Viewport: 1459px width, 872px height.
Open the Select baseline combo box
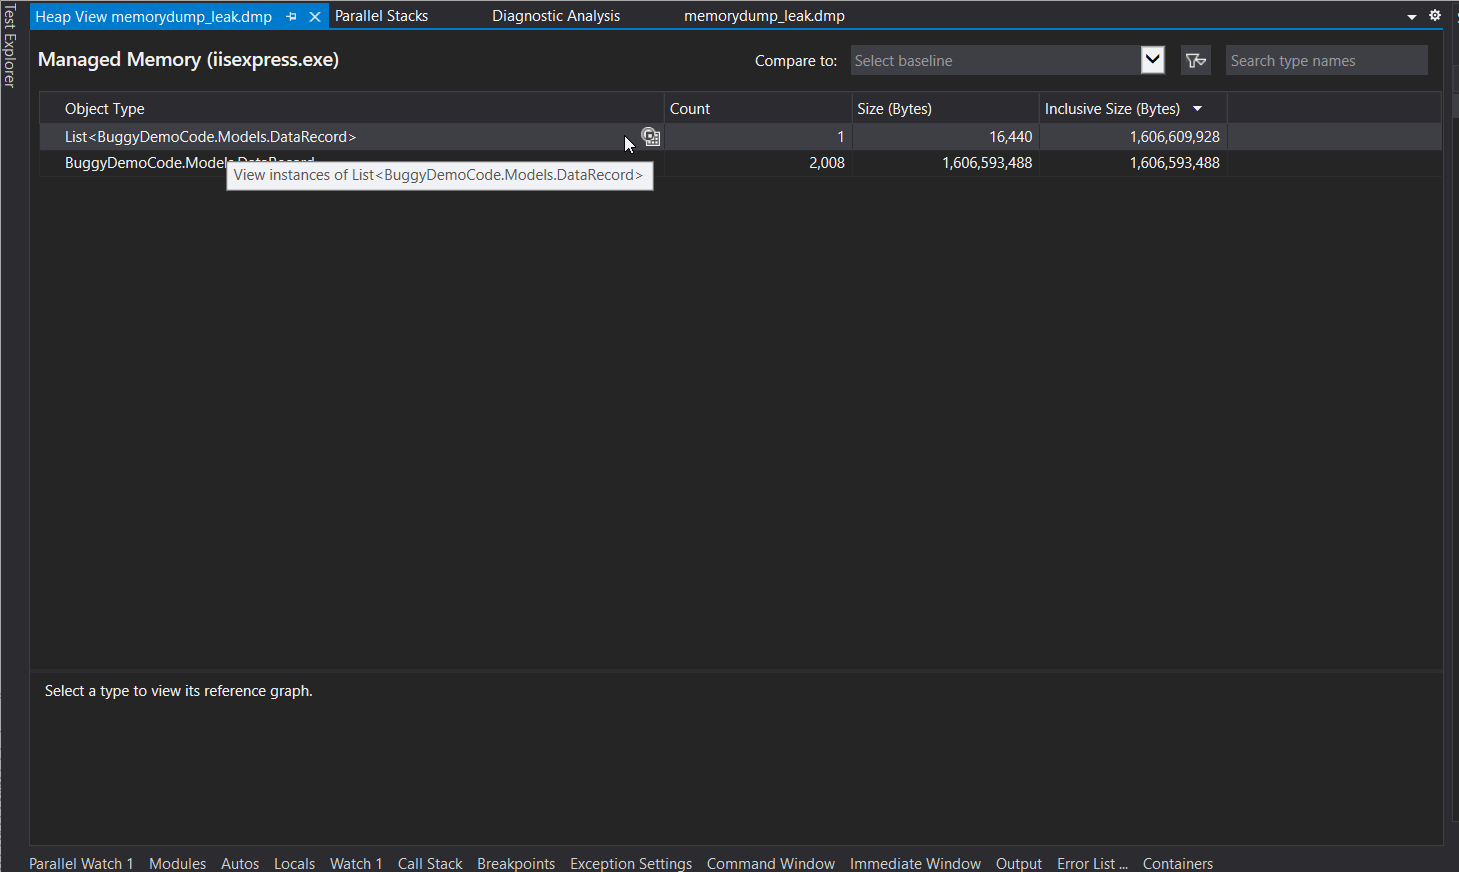pos(1008,60)
